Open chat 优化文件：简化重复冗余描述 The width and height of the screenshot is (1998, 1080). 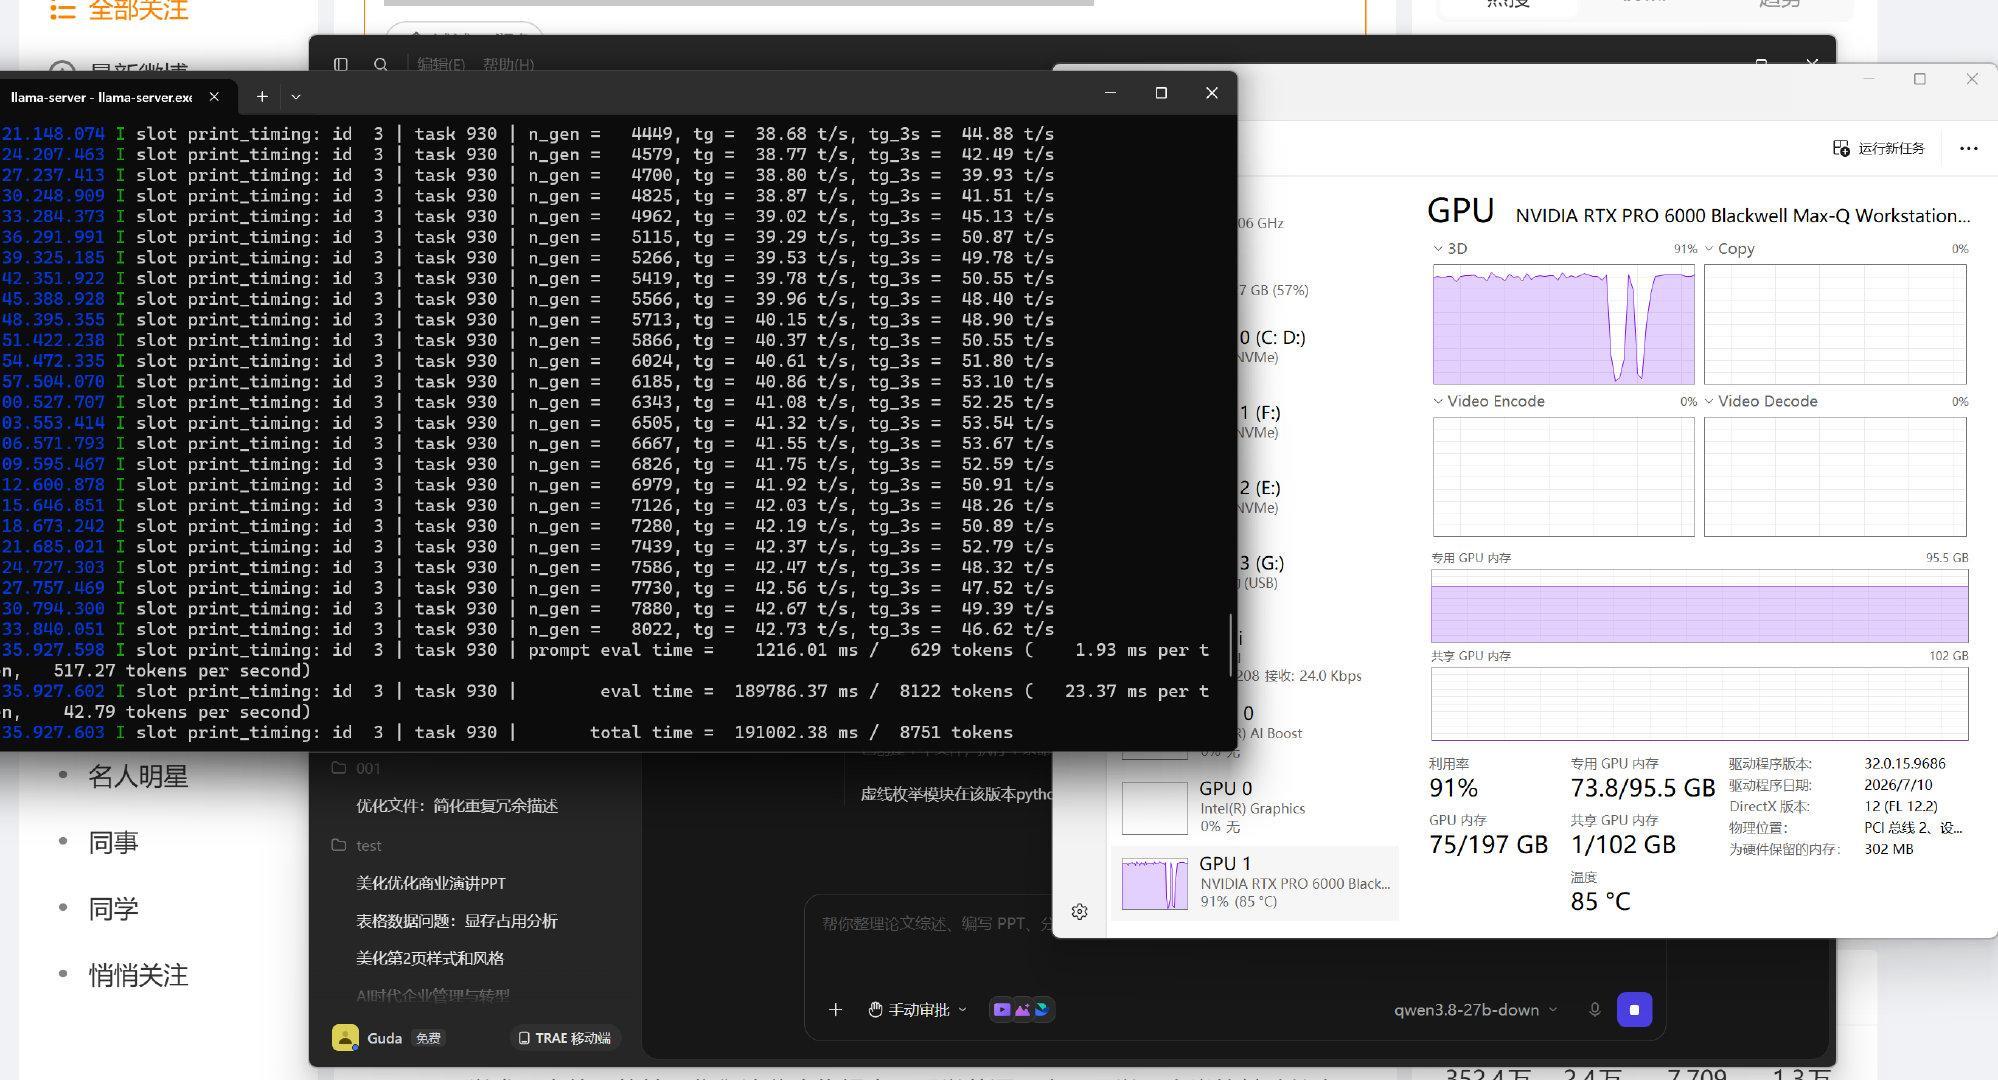click(457, 806)
